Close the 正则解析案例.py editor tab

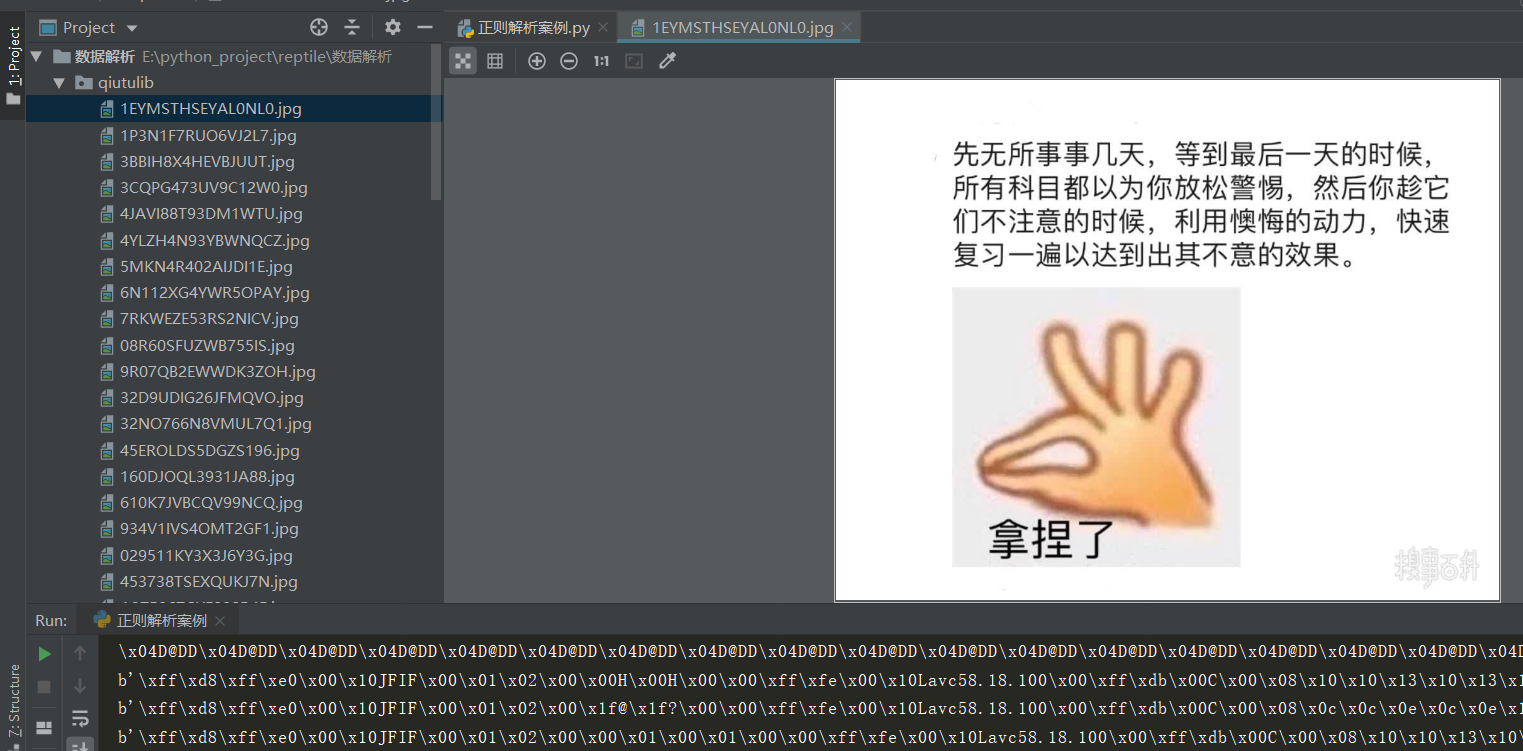[603, 28]
